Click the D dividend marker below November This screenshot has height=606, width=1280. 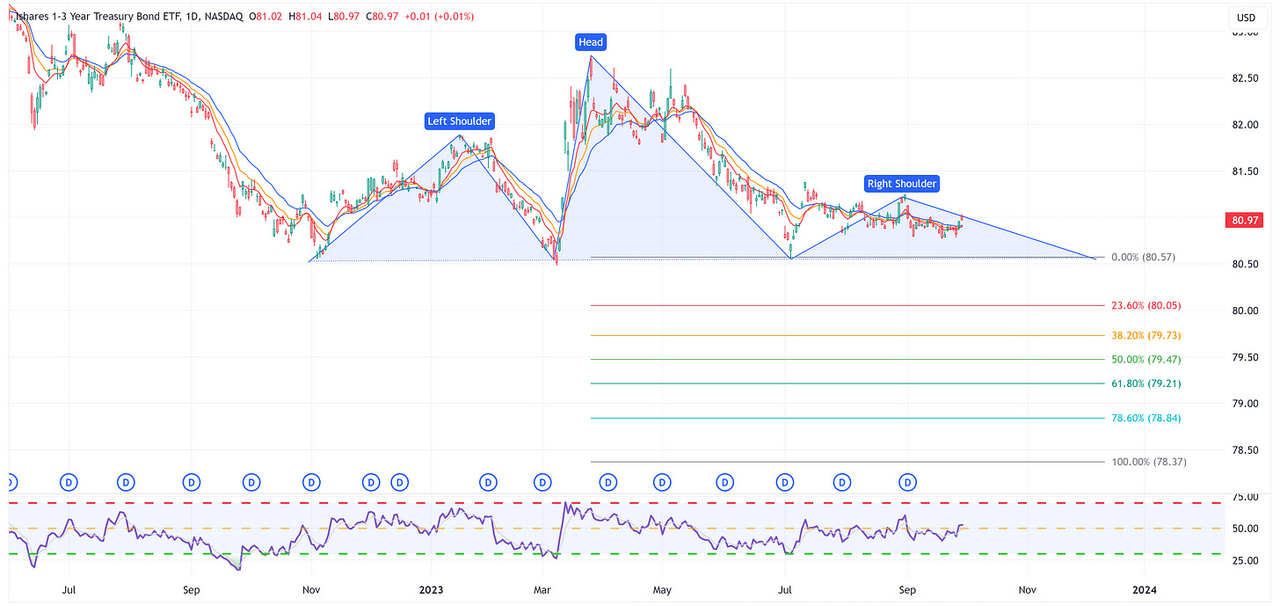[311, 481]
